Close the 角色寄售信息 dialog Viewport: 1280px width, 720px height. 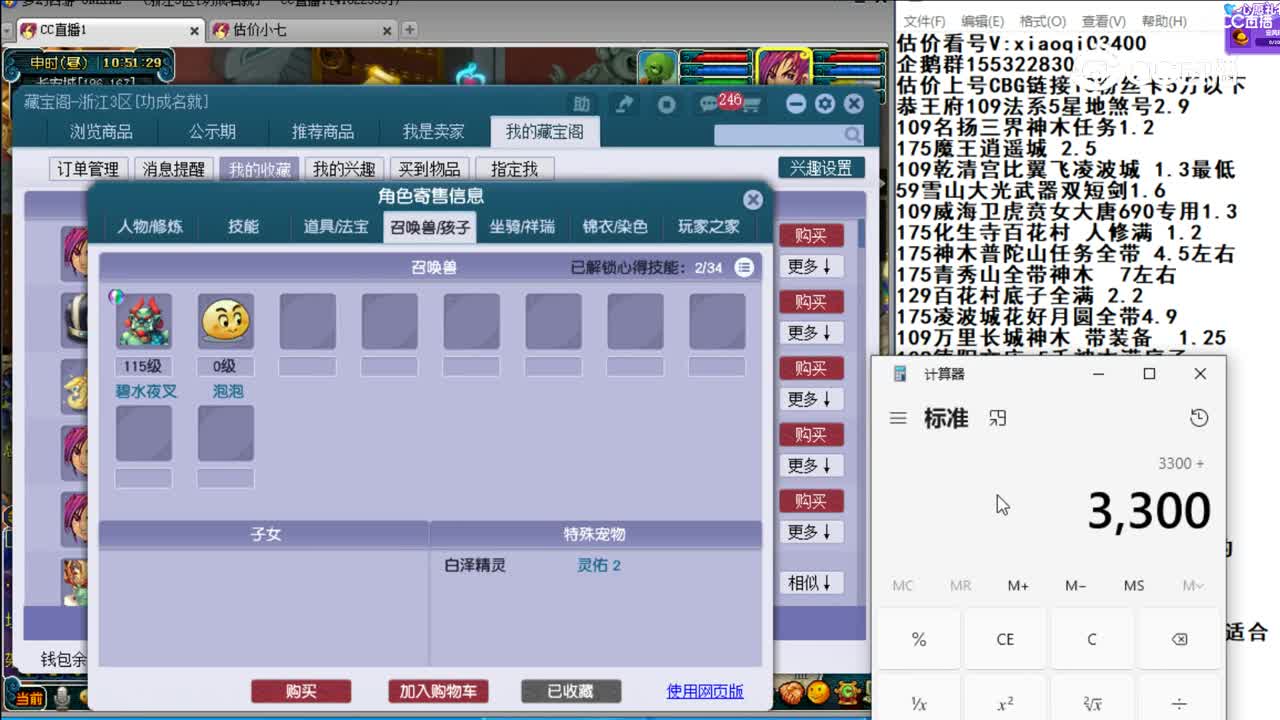(753, 200)
